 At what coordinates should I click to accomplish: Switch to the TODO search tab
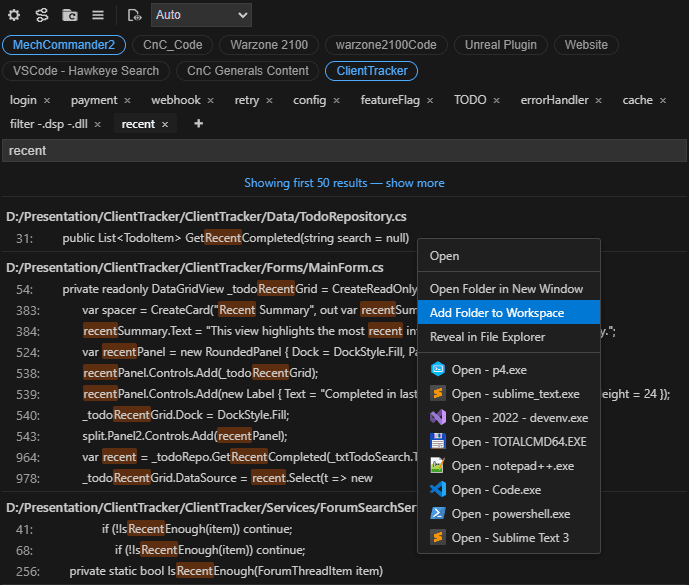pyautogui.click(x=470, y=100)
